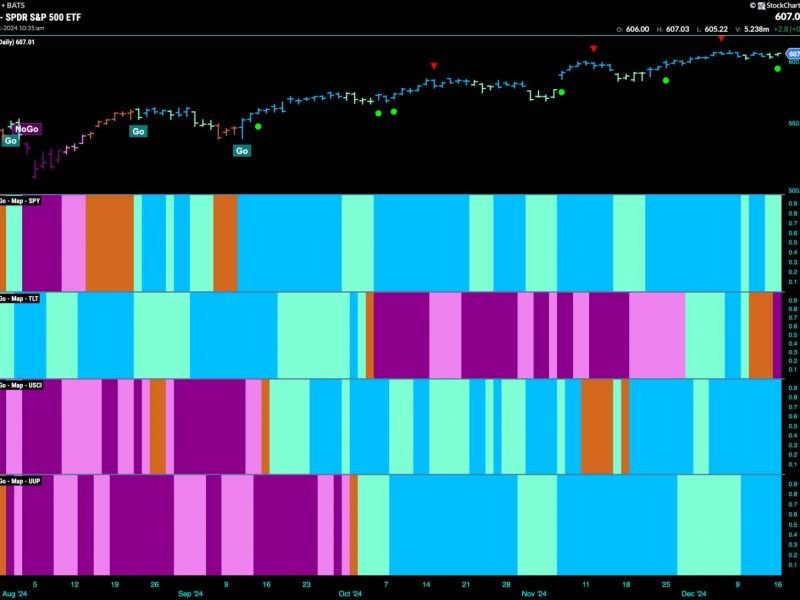Click the green dot near September 16
The width and height of the screenshot is (800, 600).
258,126
